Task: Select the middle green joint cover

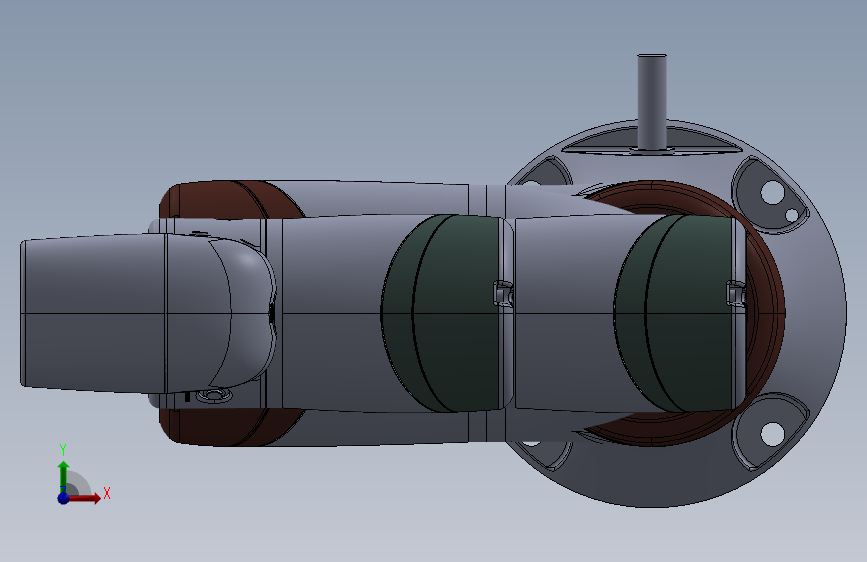Action: (442, 313)
